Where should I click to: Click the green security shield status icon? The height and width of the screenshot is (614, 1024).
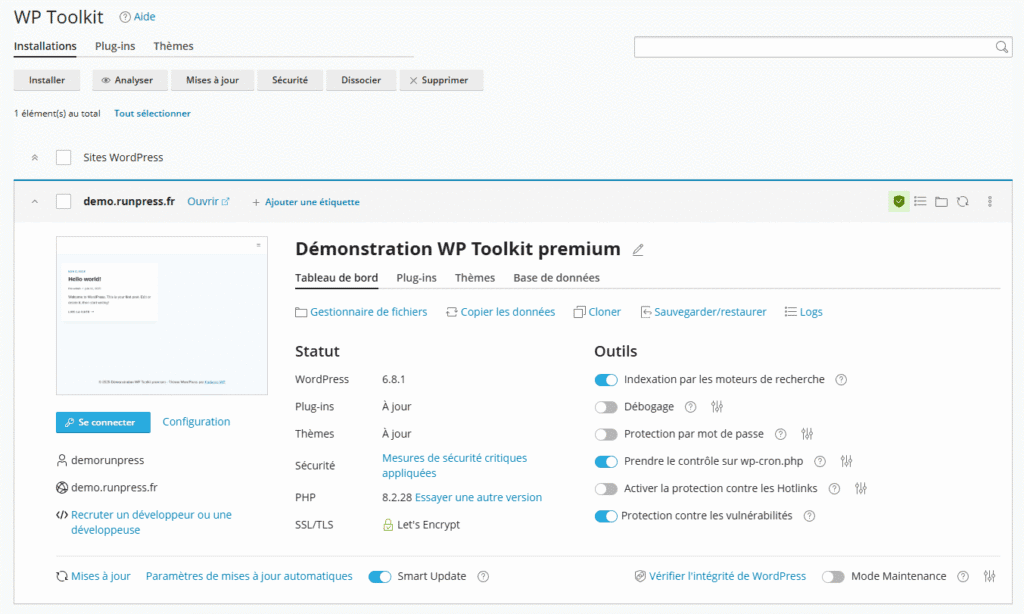coord(899,202)
